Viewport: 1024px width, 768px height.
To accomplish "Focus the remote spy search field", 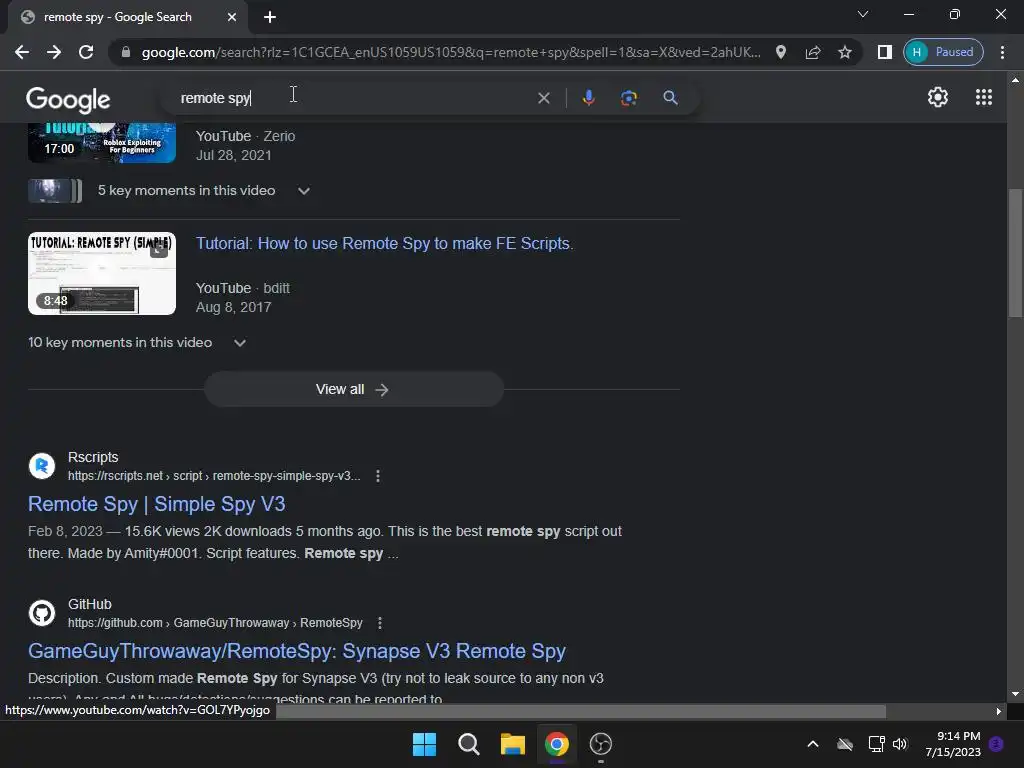I will click(353, 98).
